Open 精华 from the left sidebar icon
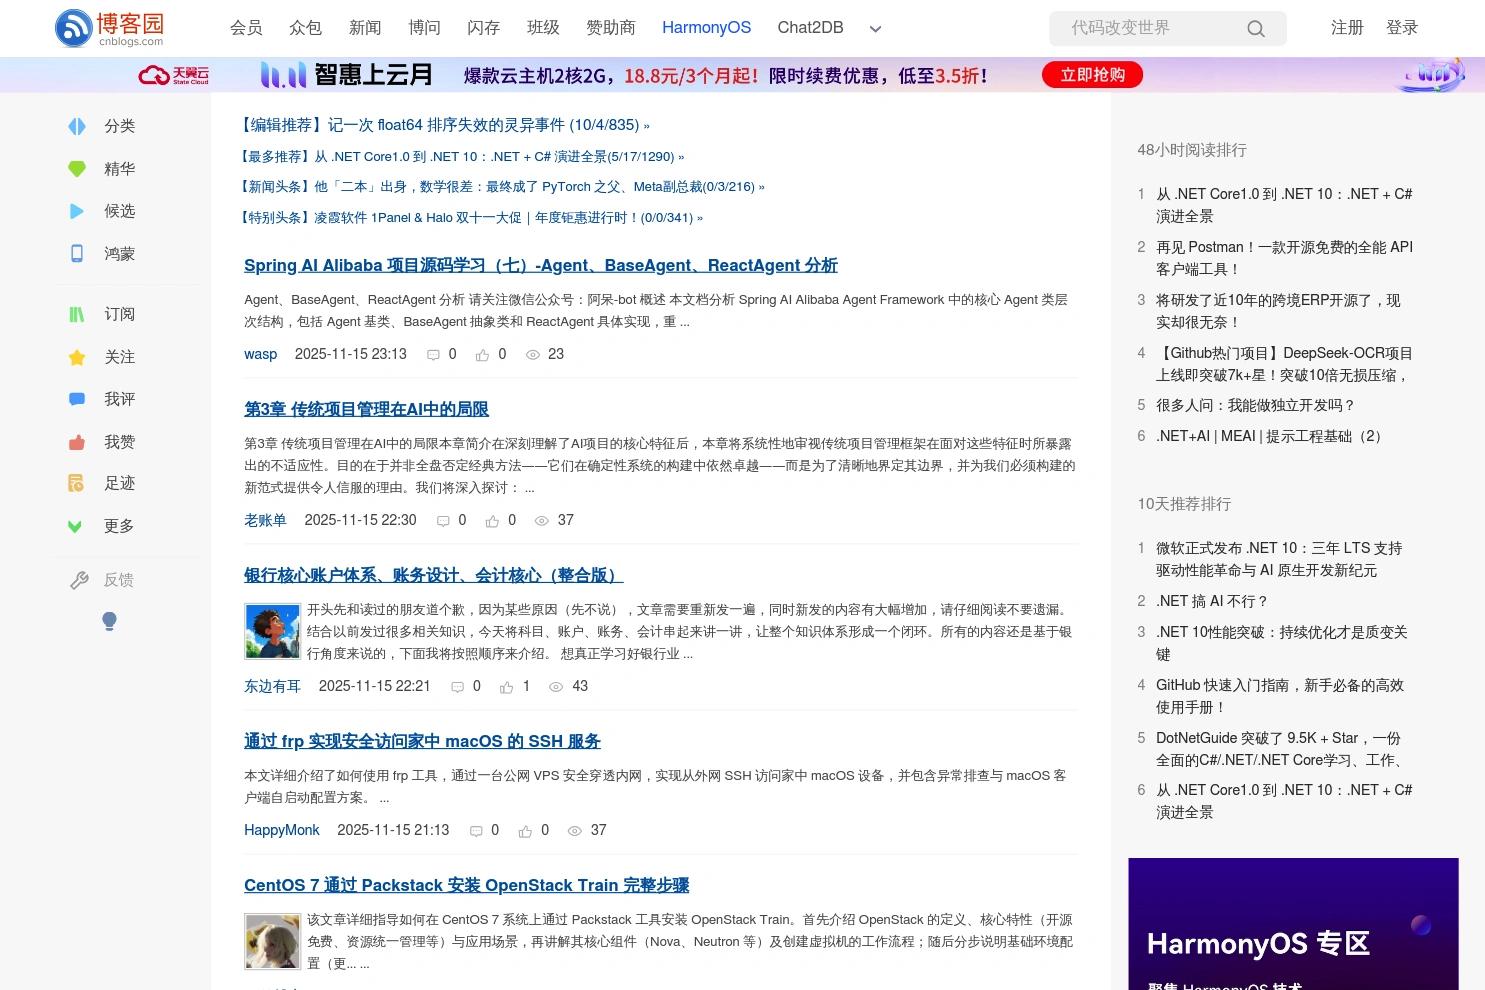This screenshot has height=990, width=1485. pyautogui.click(x=77, y=168)
